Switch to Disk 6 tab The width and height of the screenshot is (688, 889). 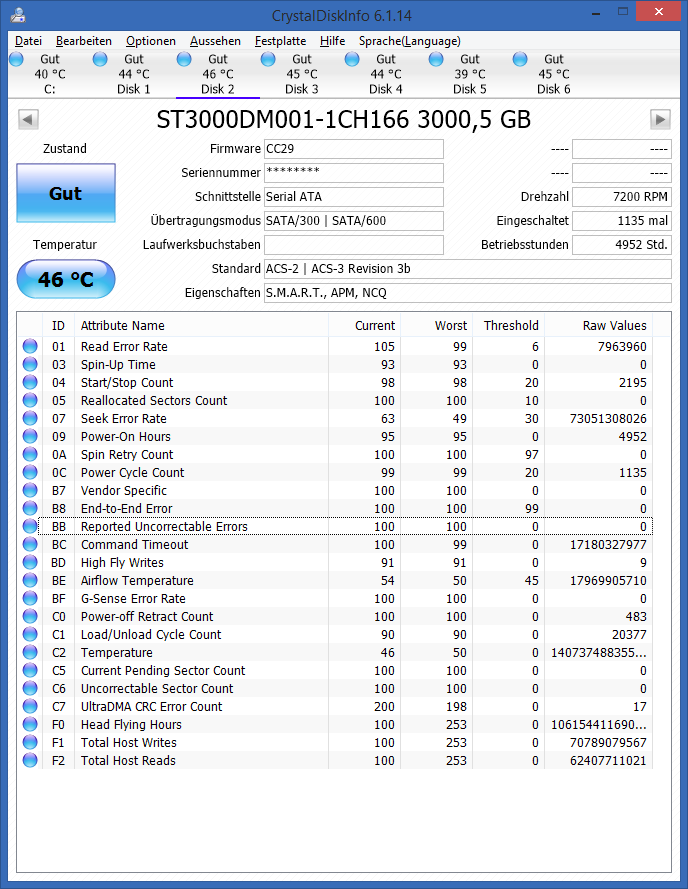[554, 74]
